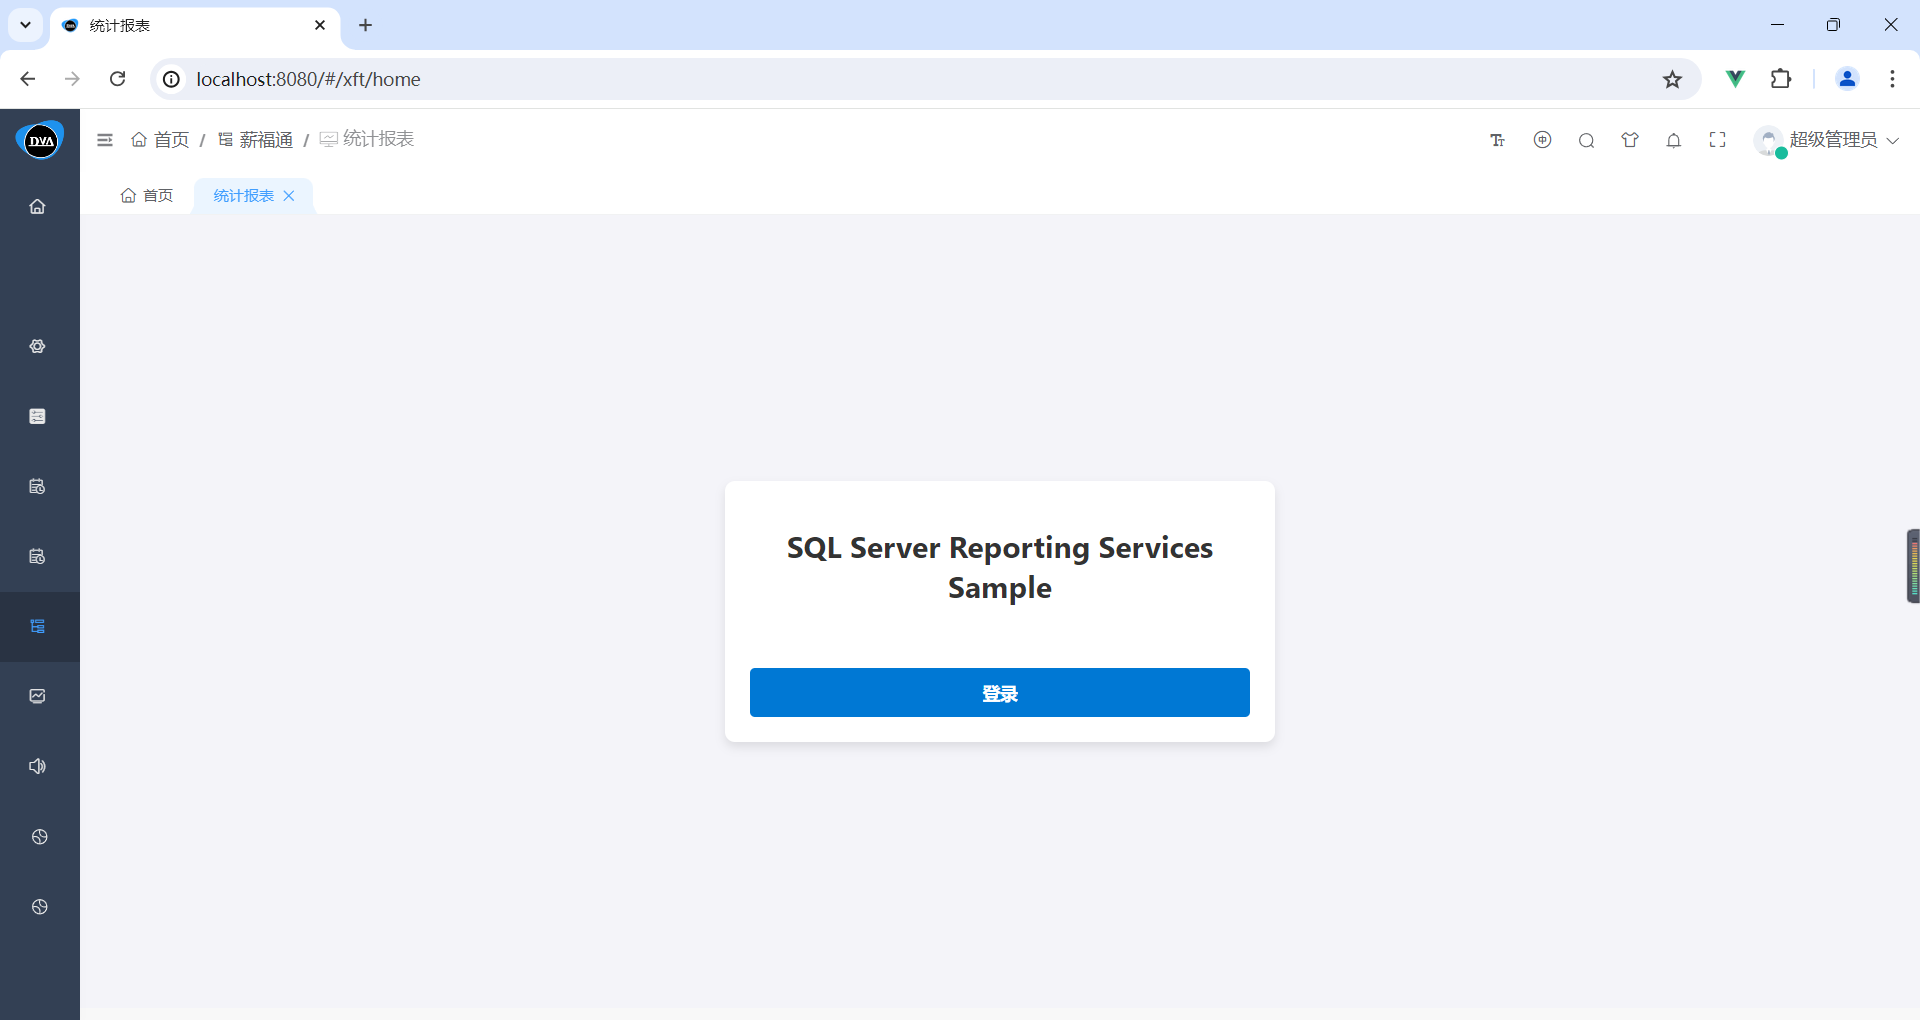
Task: Click 薪福通 in the breadcrumb
Action: pos(265,140)
